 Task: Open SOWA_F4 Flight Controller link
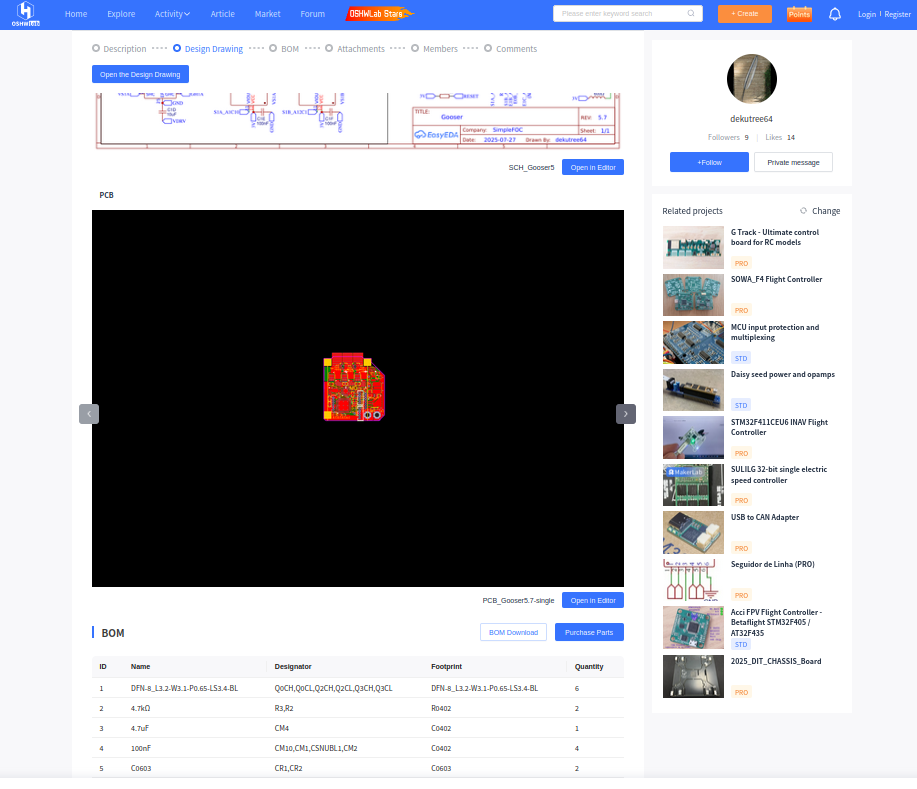coord(776,279)
